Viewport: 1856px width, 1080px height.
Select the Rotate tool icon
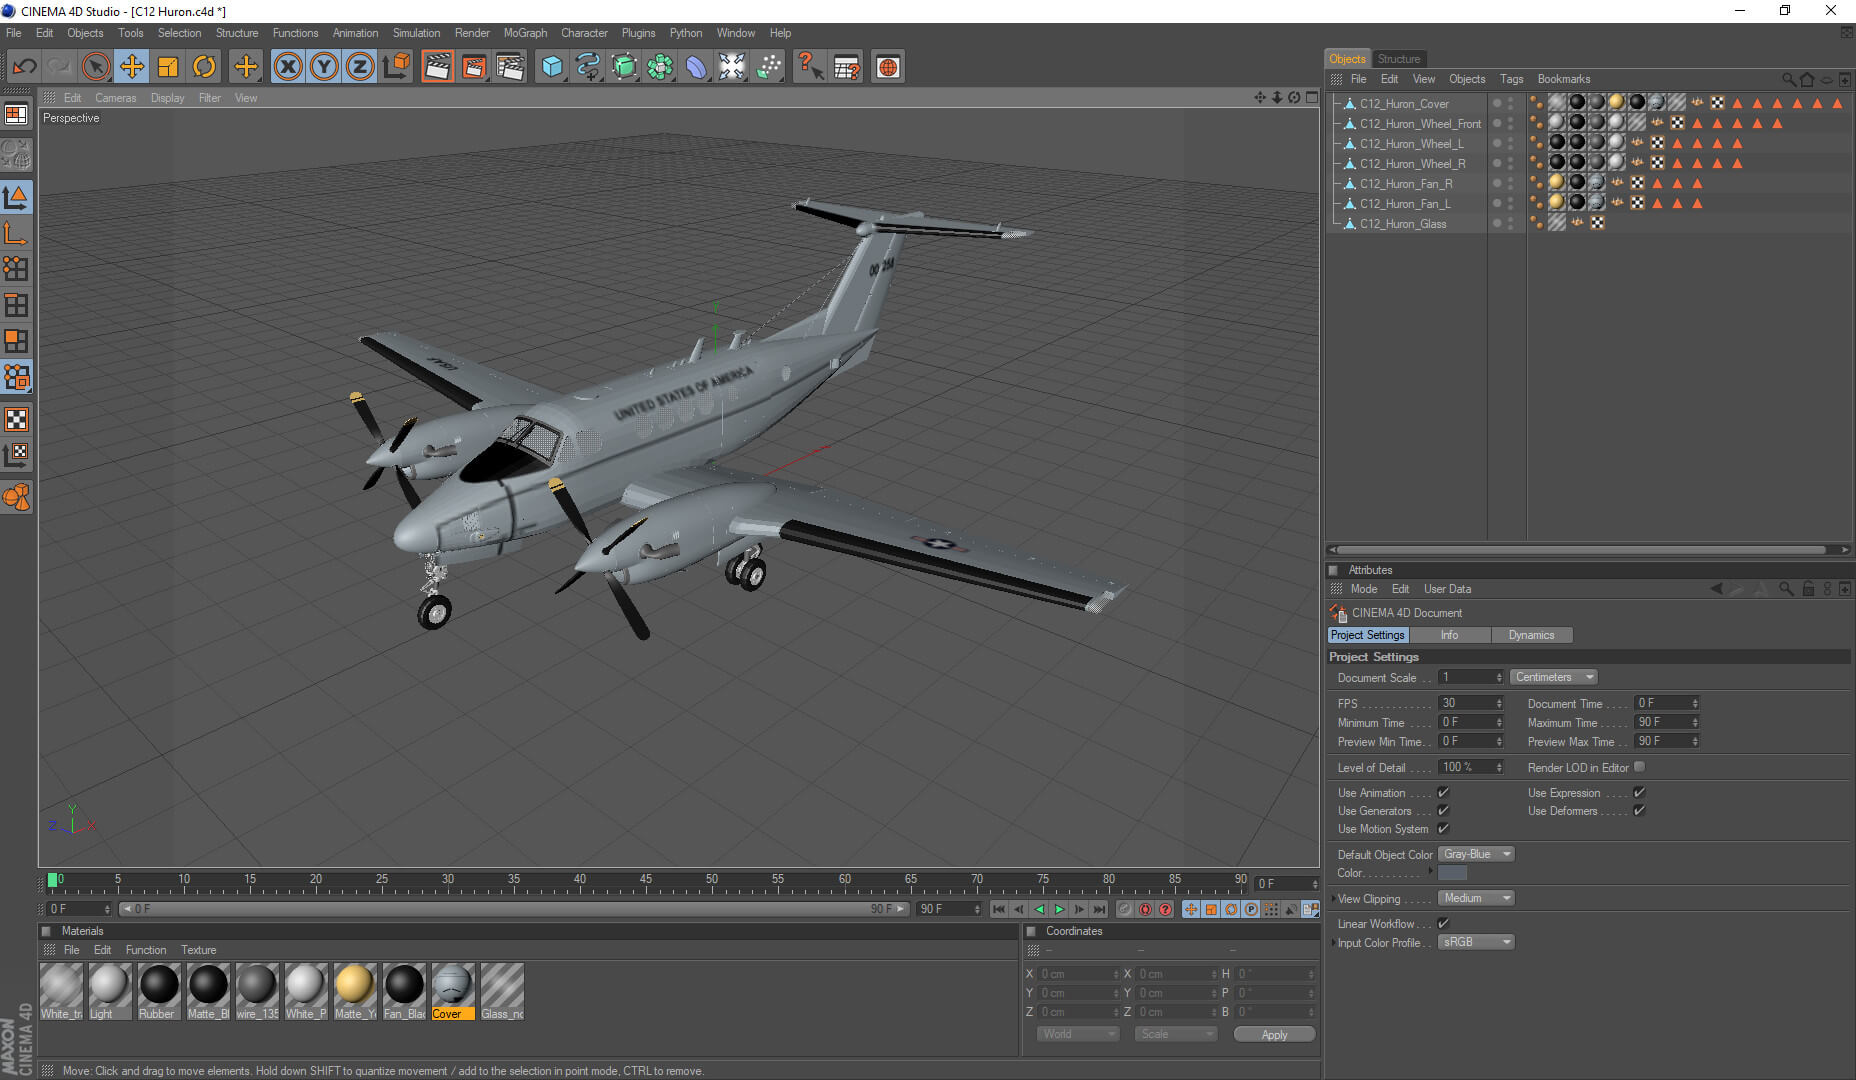tap(204, 67)
